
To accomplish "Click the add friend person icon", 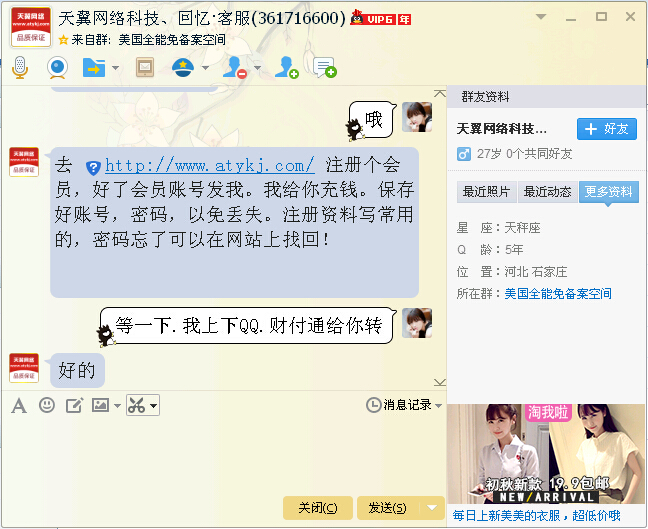I will click(x=287, y=67).
